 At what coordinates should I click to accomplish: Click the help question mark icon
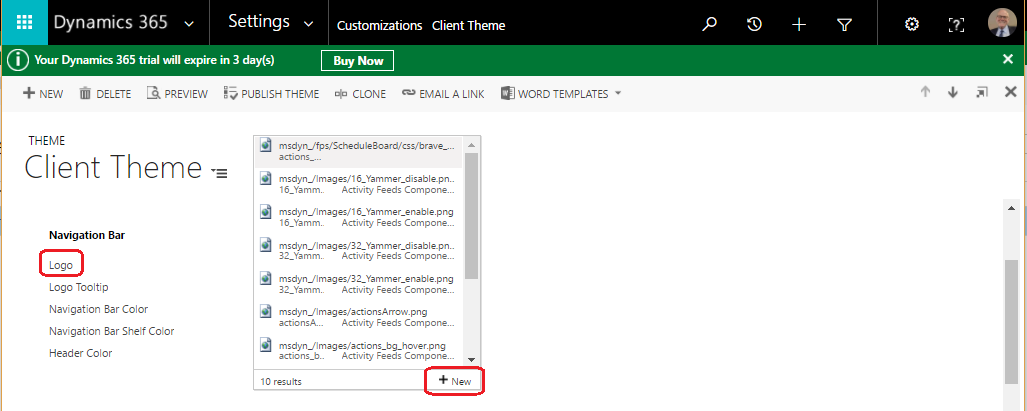[x=957, y=24]
